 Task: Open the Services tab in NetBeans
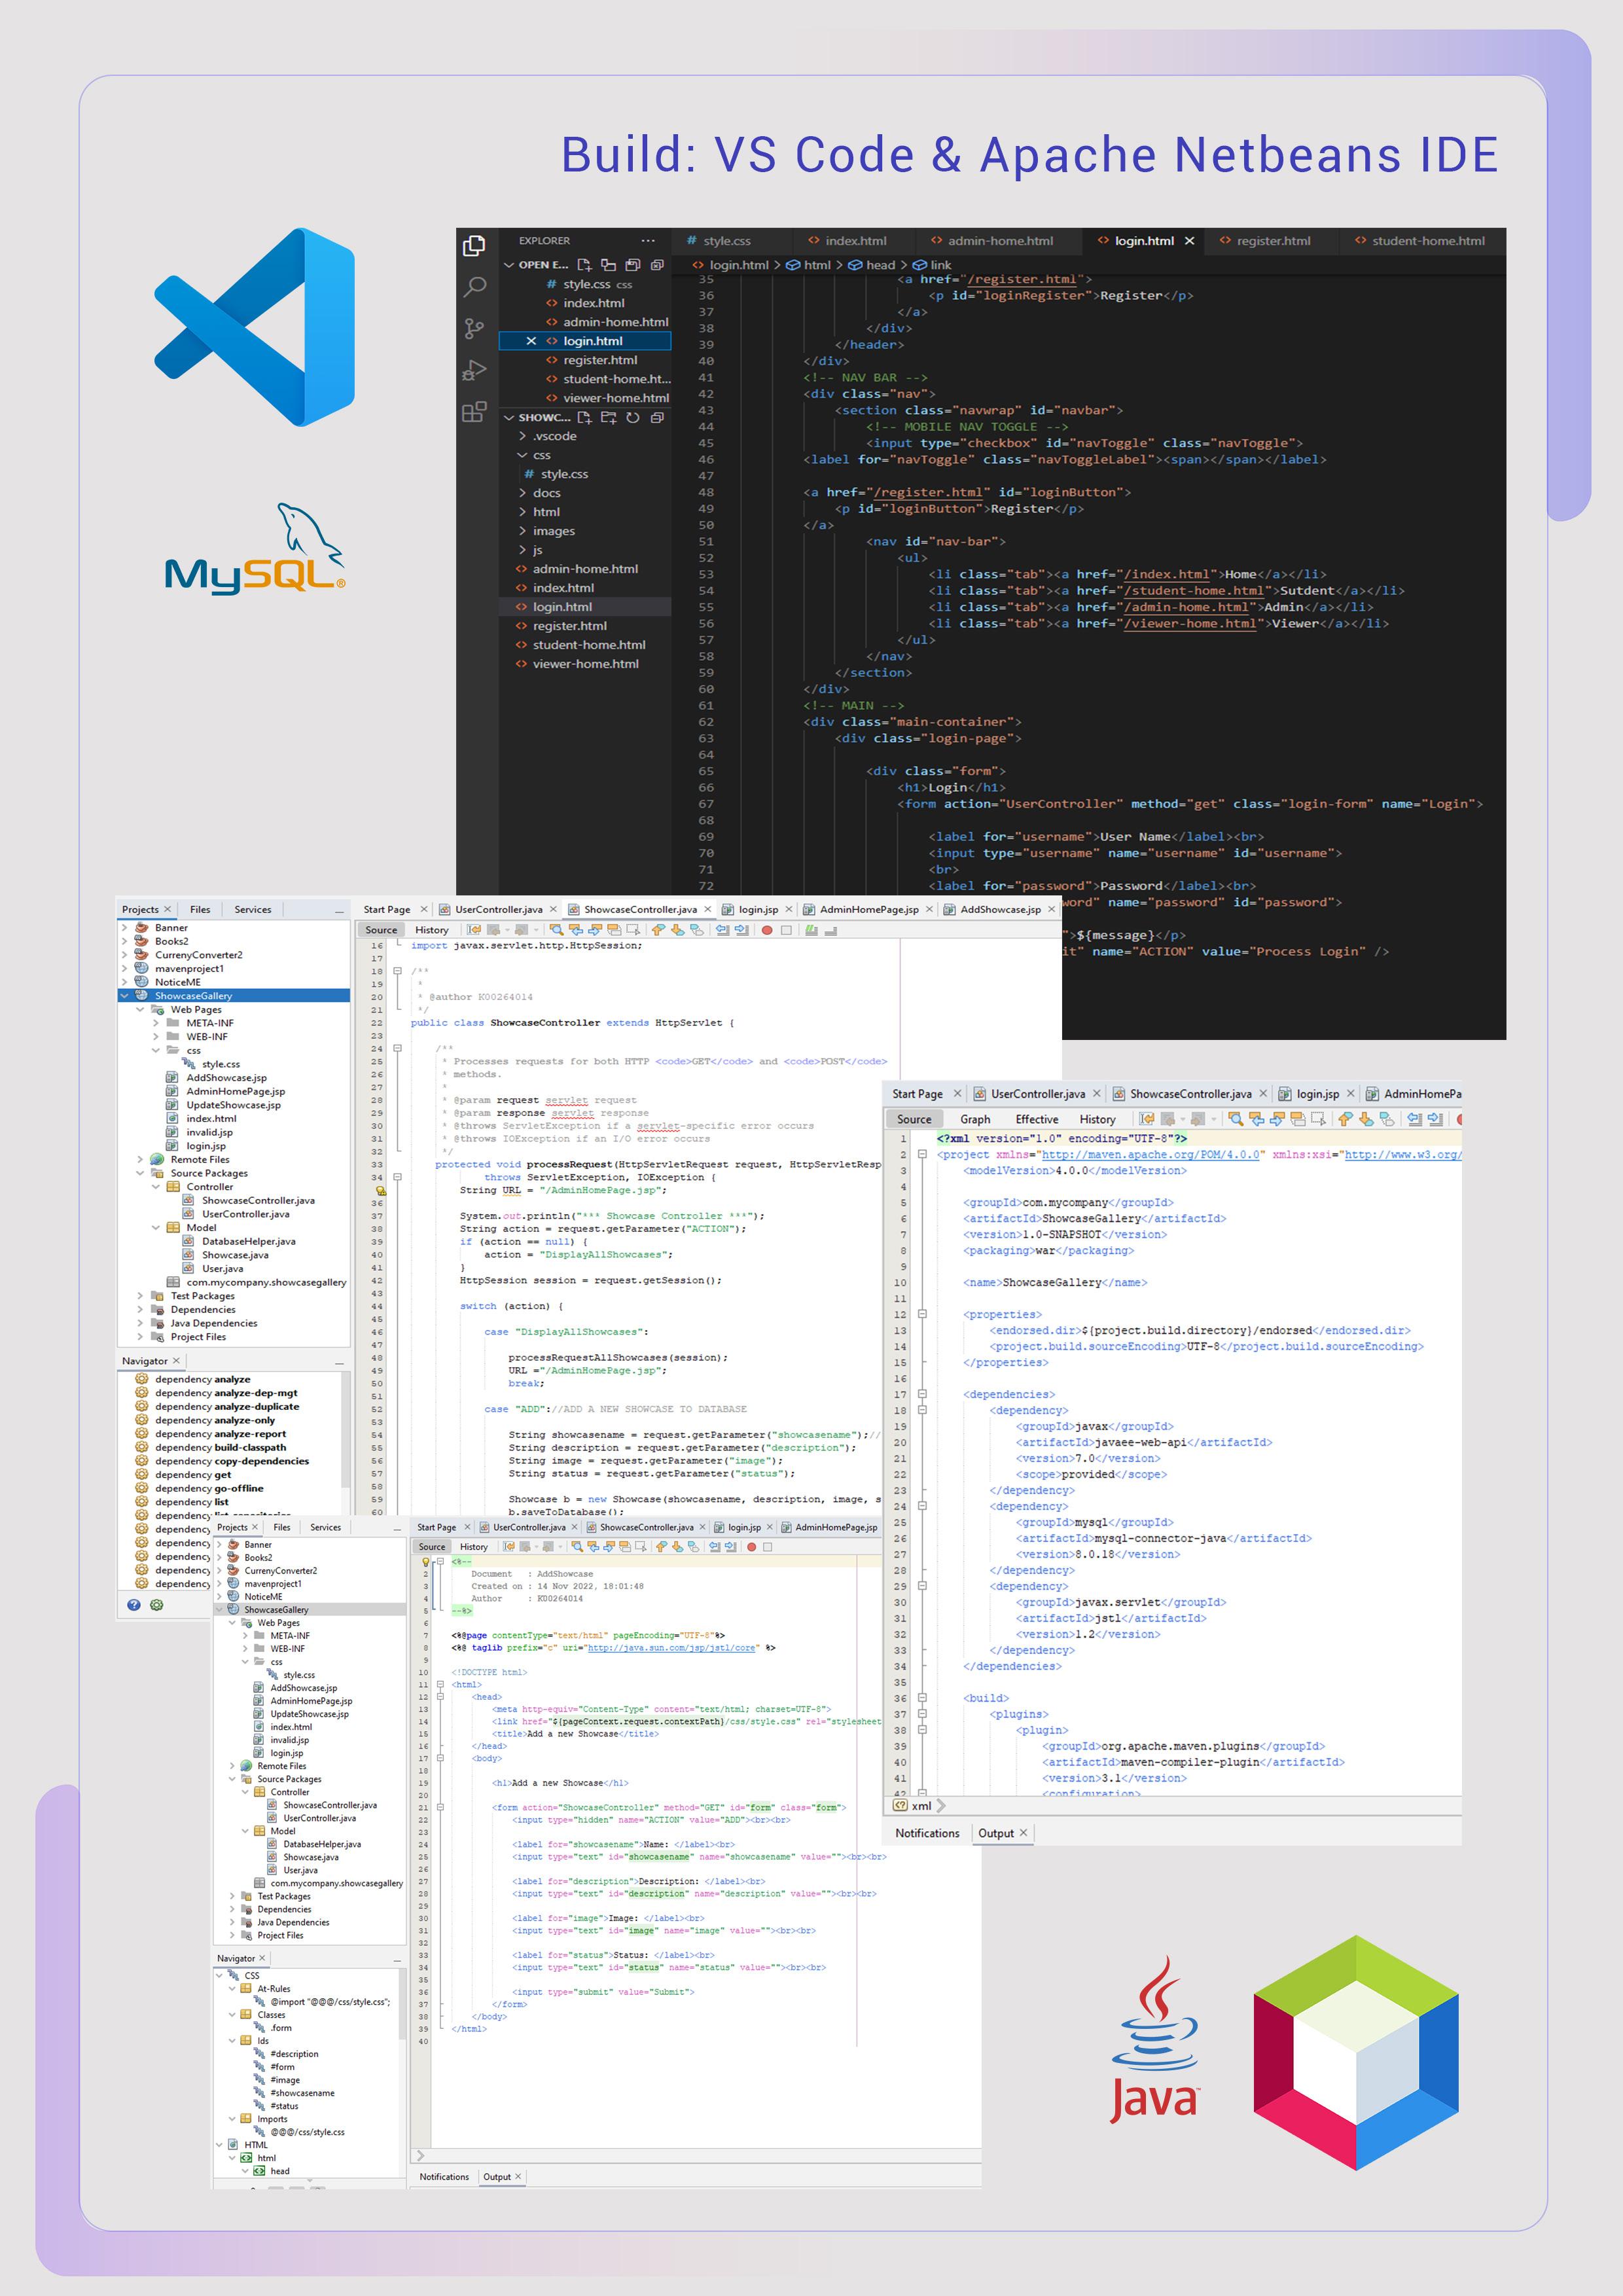(252, 910)
